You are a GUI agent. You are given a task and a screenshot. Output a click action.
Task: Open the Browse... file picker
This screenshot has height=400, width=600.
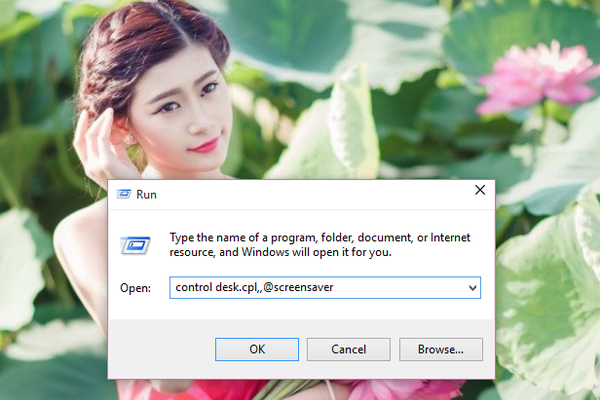(x=441, y=349)
